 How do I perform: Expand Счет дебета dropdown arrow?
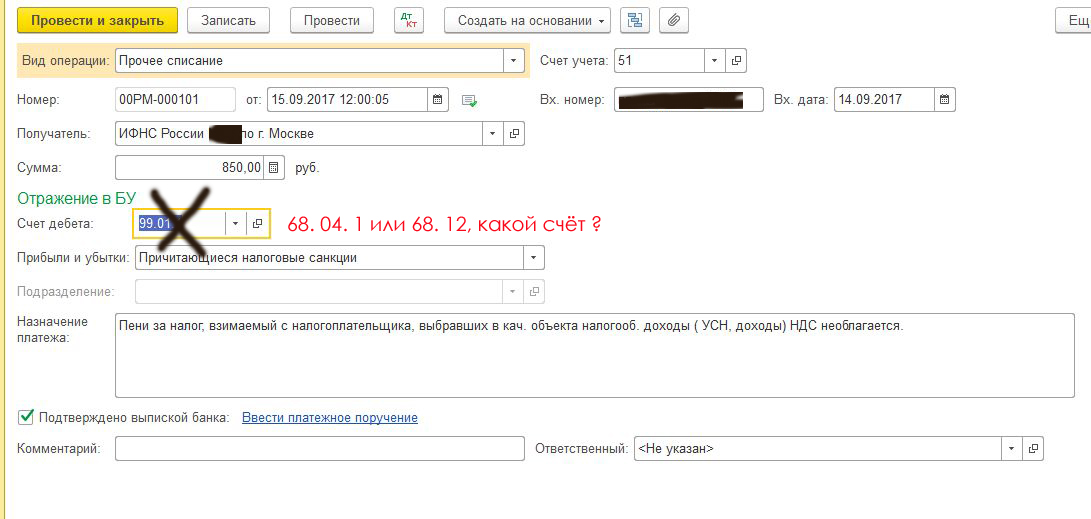click(x=235, y=223)
